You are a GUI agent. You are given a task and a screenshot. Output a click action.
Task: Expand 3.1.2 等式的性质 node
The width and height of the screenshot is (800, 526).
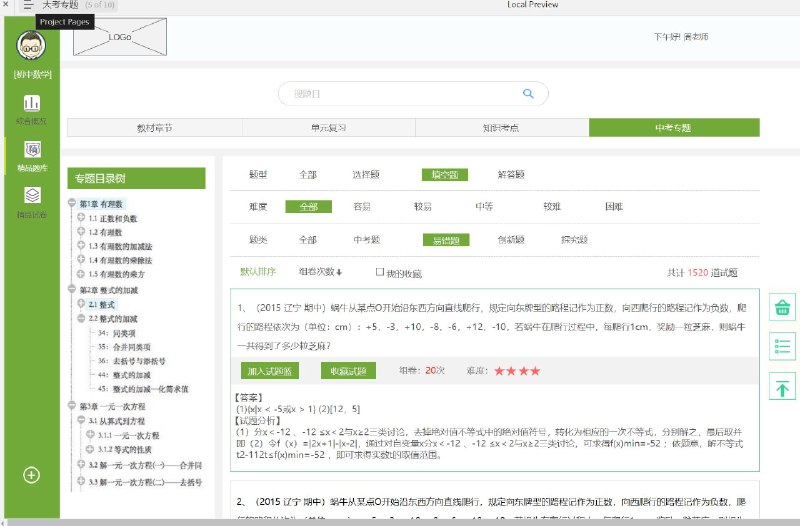[x=90, y=449]
